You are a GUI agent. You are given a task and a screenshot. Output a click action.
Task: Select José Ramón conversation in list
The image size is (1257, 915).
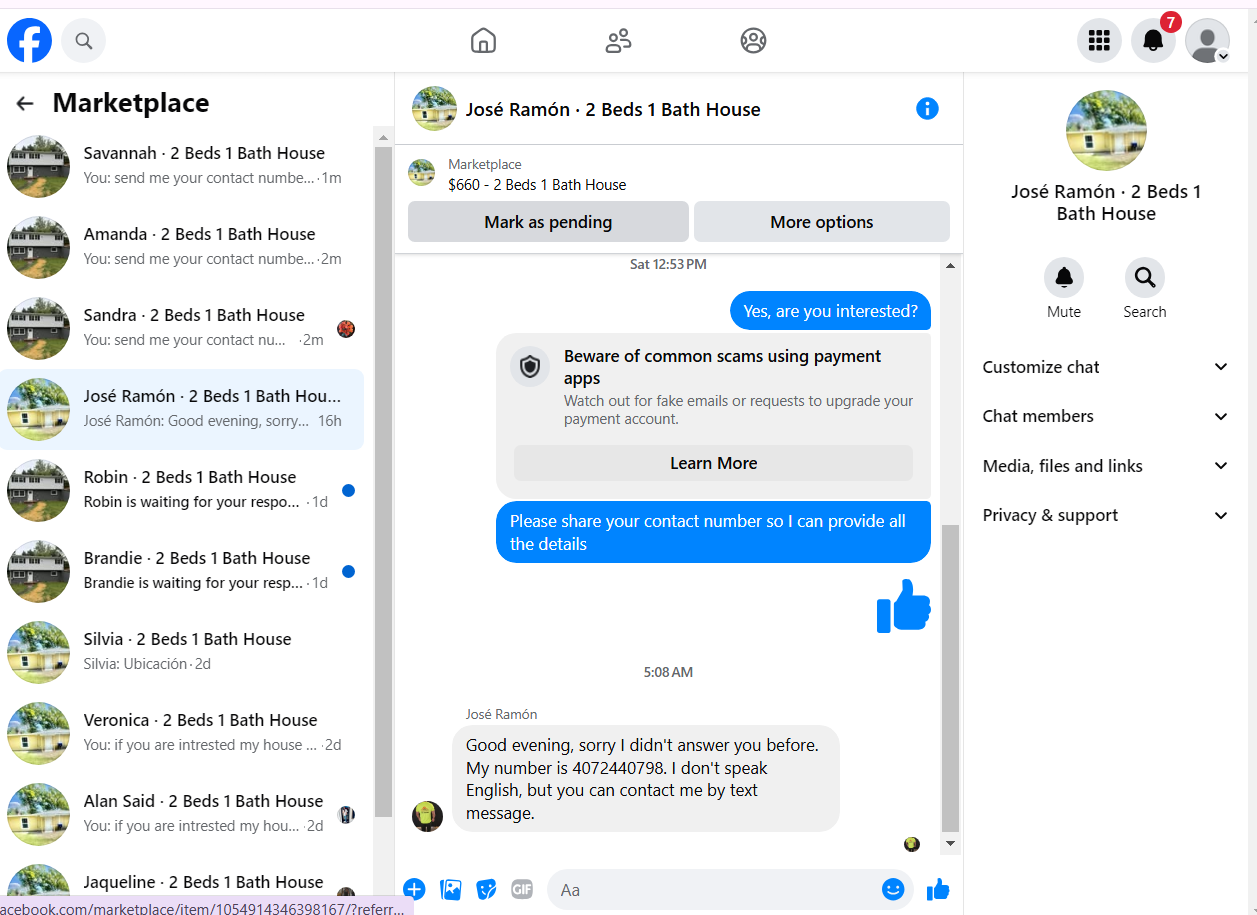coord(182,409)
